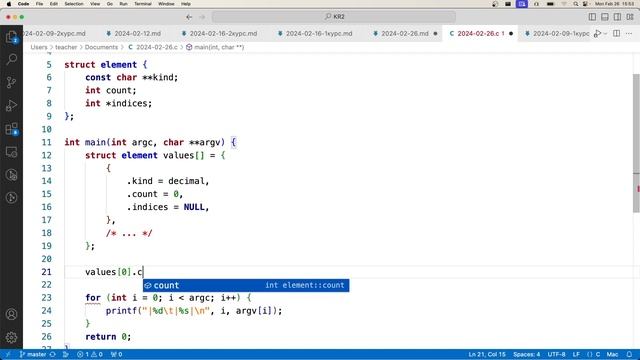
Task: Open the run button dropdown arrow
Action: 606,33
